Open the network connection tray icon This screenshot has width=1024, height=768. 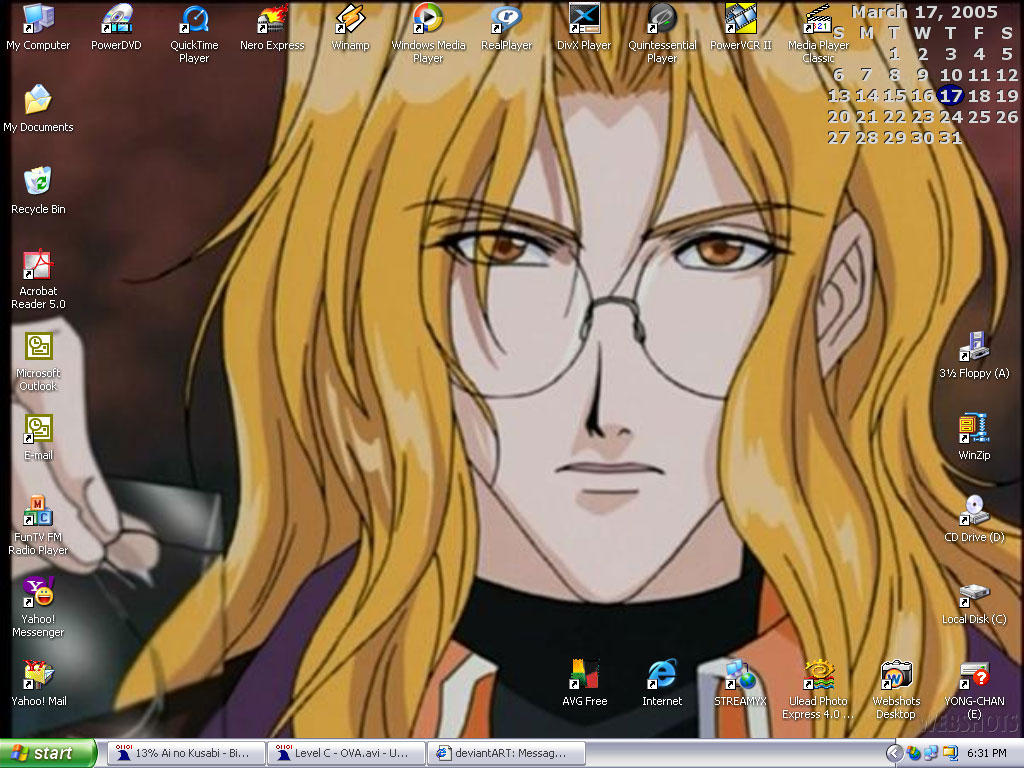tap(931, 753)
